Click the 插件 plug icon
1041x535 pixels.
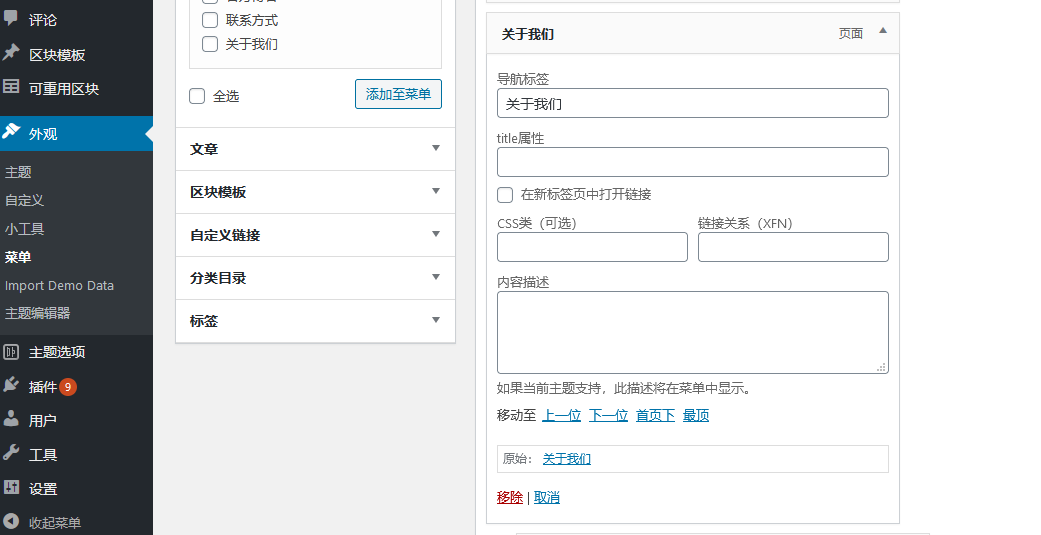click(11, 384)
